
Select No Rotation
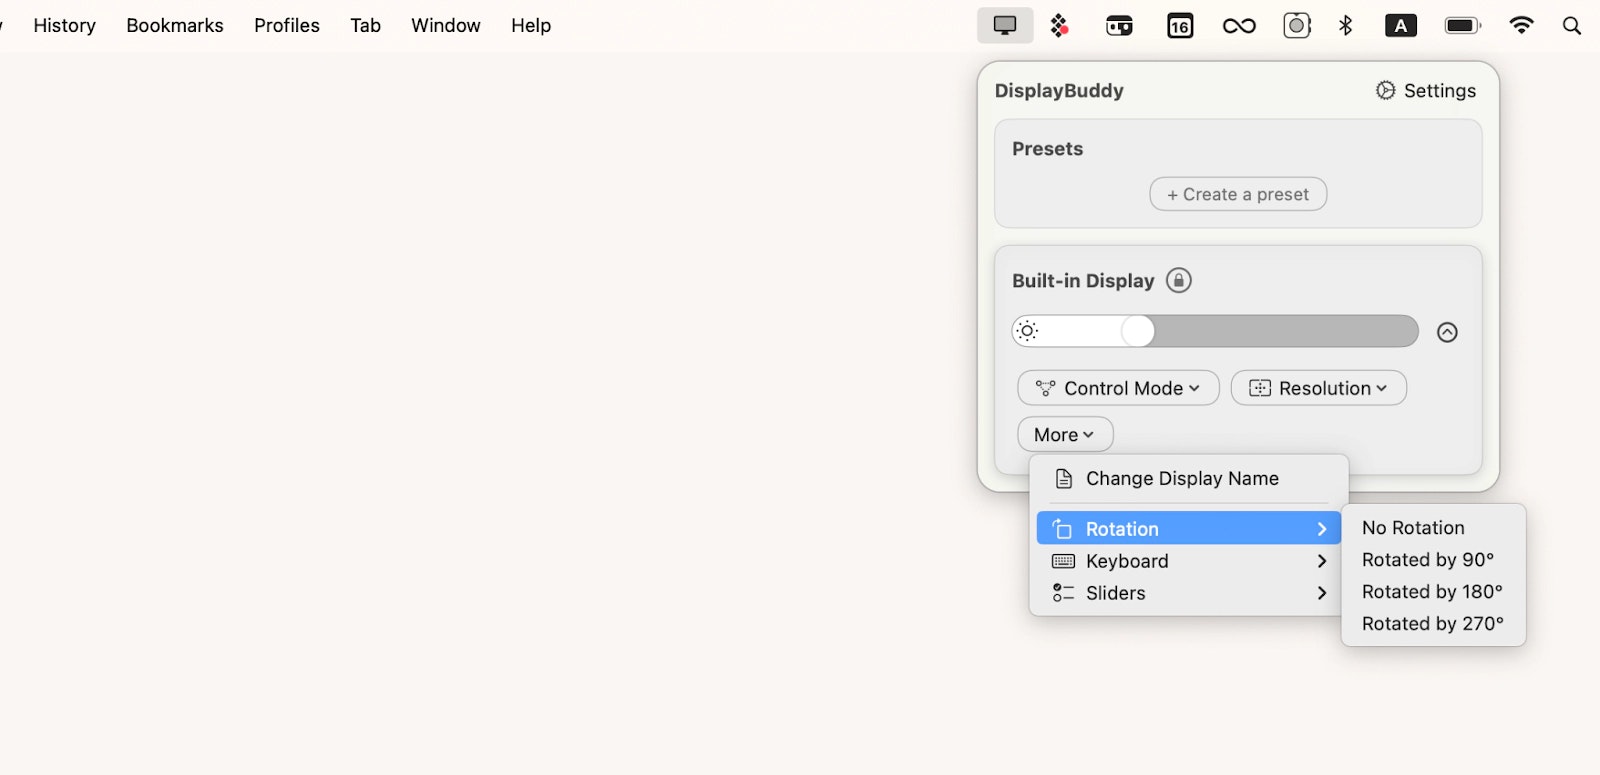1413,527
